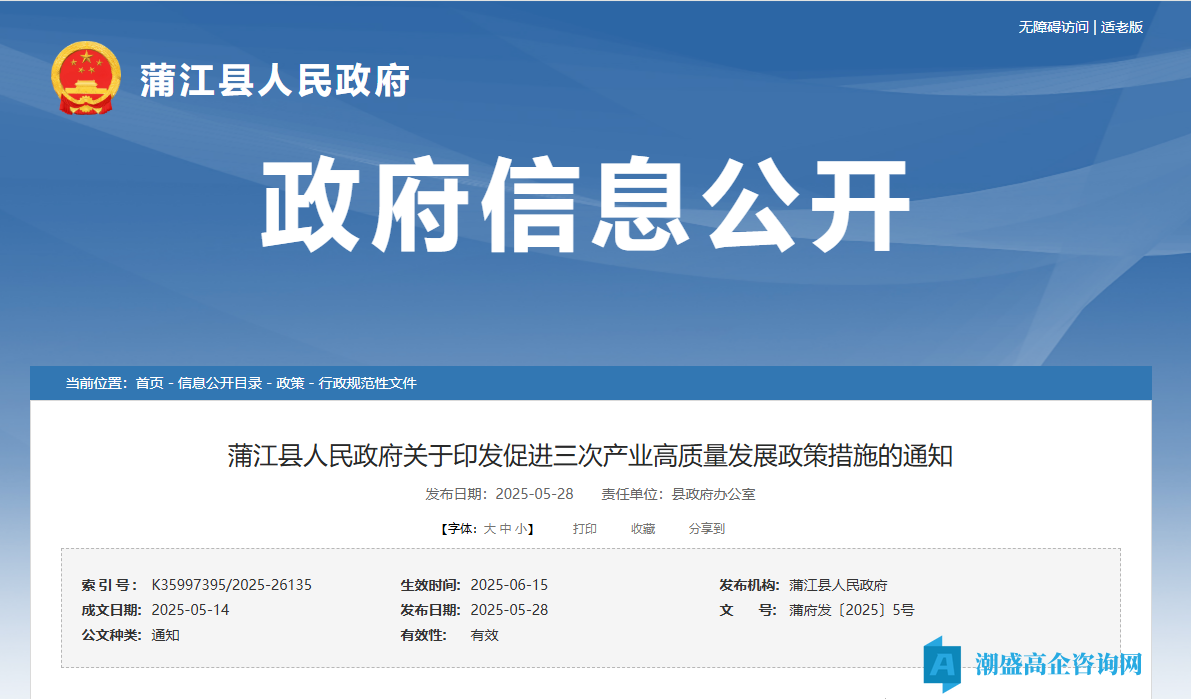Click the national emblem logo
The height and width of the screenshot is (699, 1191).
tap(85, 79)
